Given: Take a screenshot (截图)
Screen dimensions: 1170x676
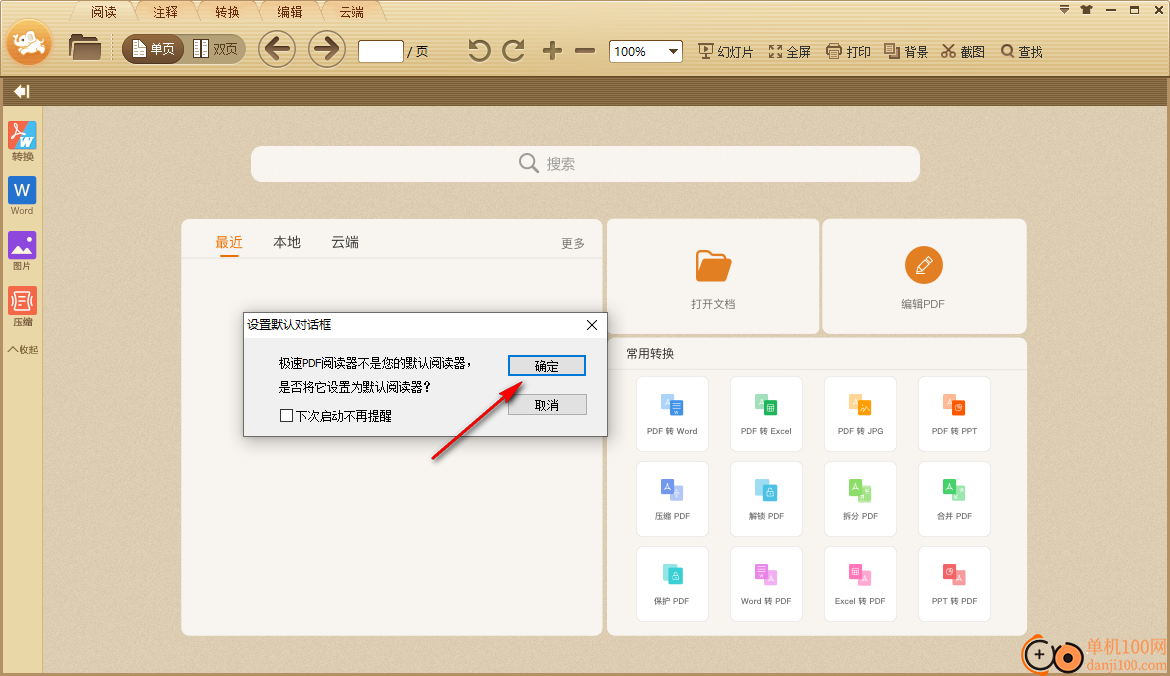Looking at the screenshot, I should click(x=963, y=51).
